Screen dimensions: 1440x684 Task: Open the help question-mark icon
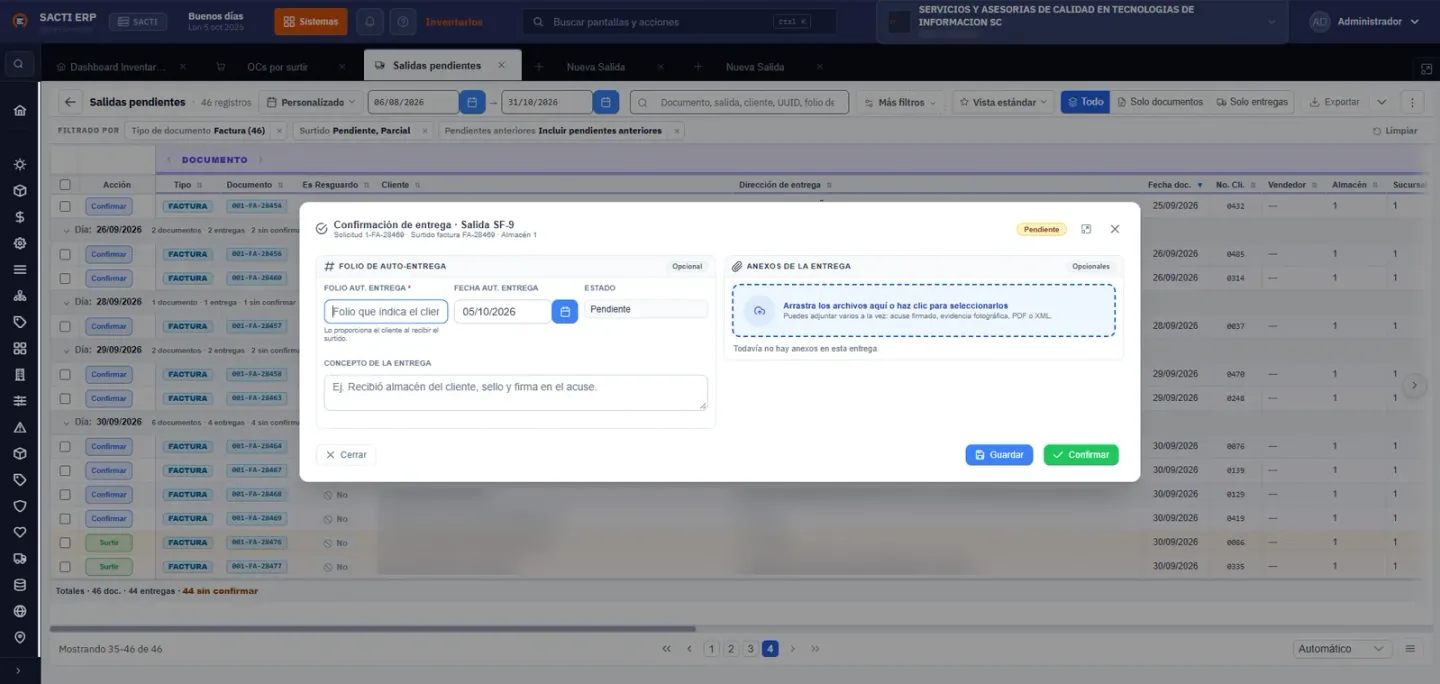pos(403,21)
